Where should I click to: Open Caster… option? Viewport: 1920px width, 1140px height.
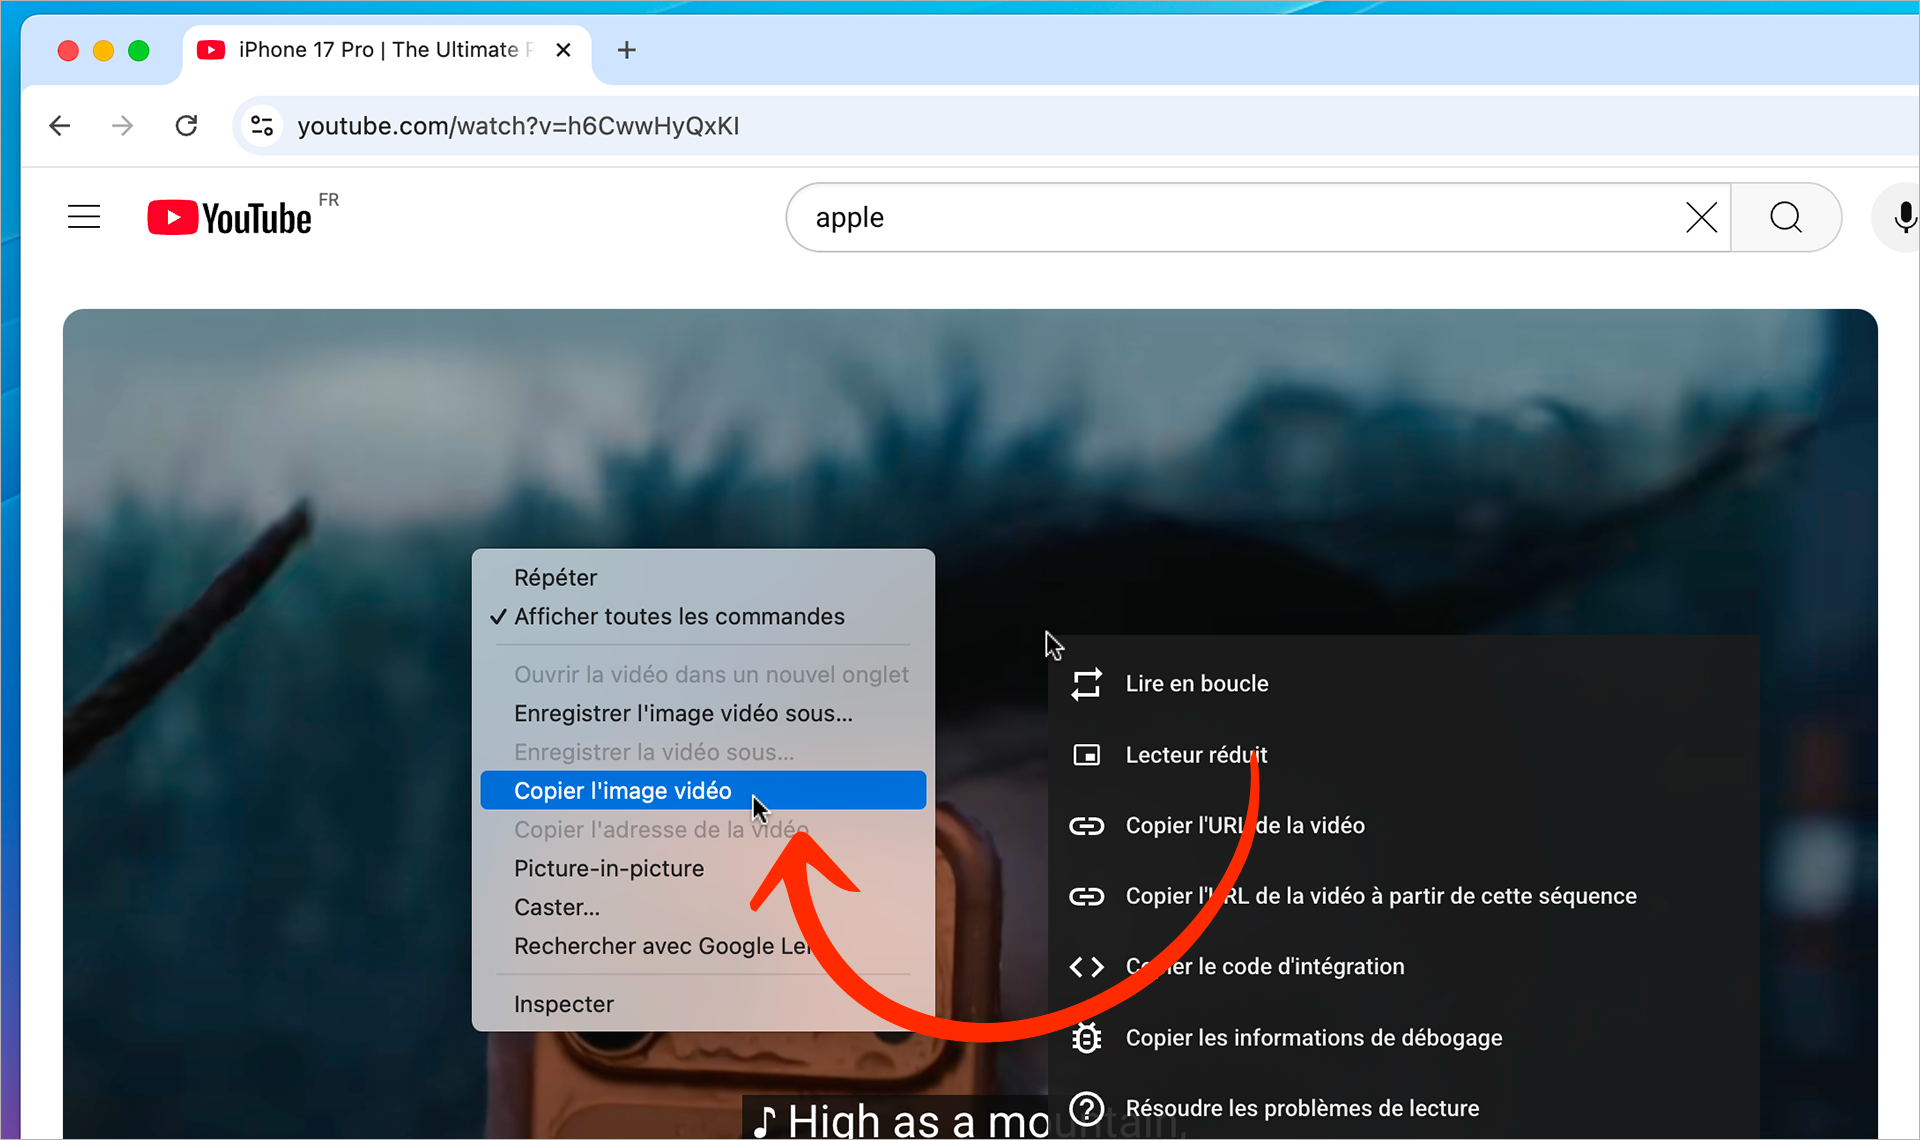click(x=557, y=907)
